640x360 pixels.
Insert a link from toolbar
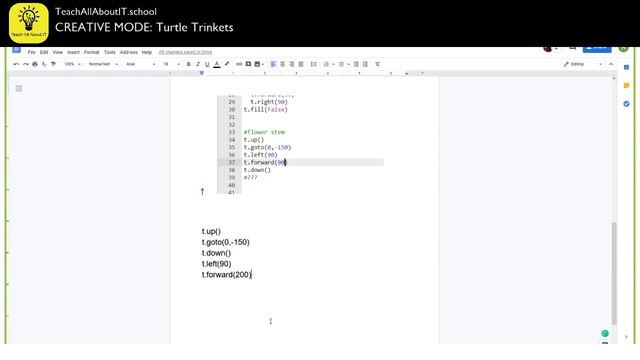click(239, 64)
